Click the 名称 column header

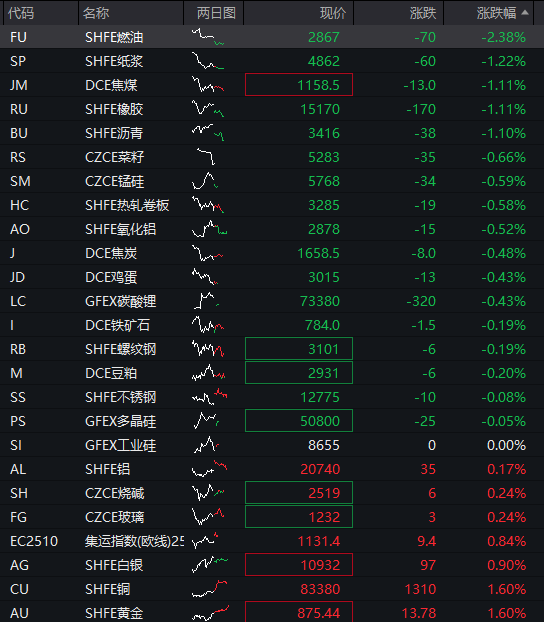[x=96, y=13]
